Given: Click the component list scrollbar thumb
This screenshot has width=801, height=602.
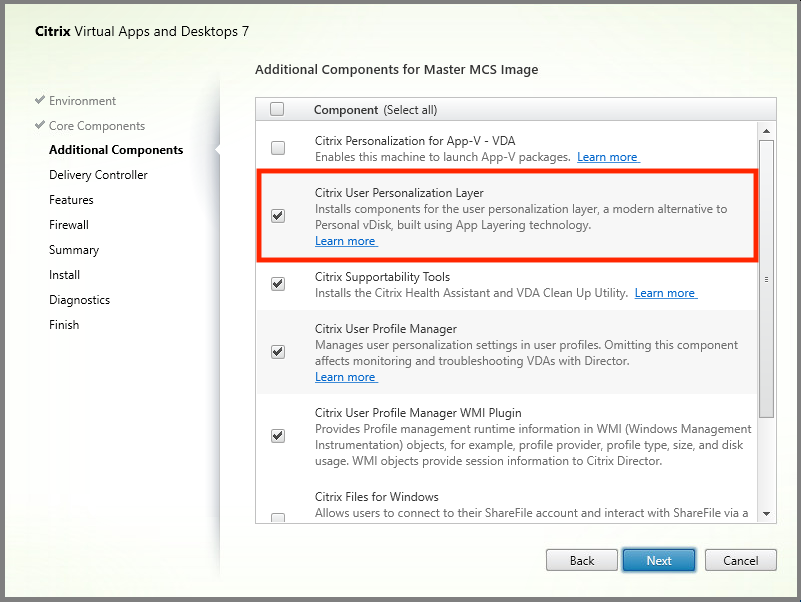Looking at the screenshot, I should point(767,278).
